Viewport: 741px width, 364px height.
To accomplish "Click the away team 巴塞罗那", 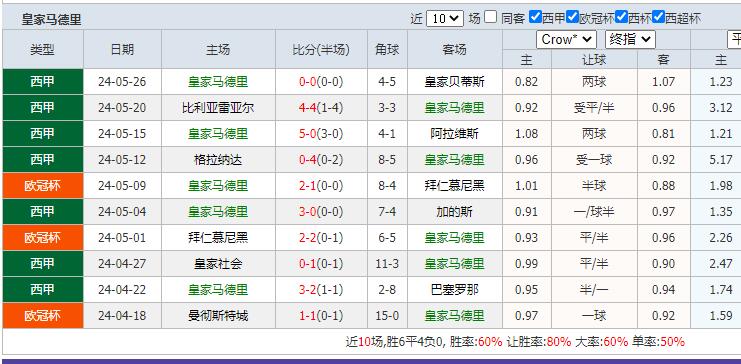I will pos(454,290).
